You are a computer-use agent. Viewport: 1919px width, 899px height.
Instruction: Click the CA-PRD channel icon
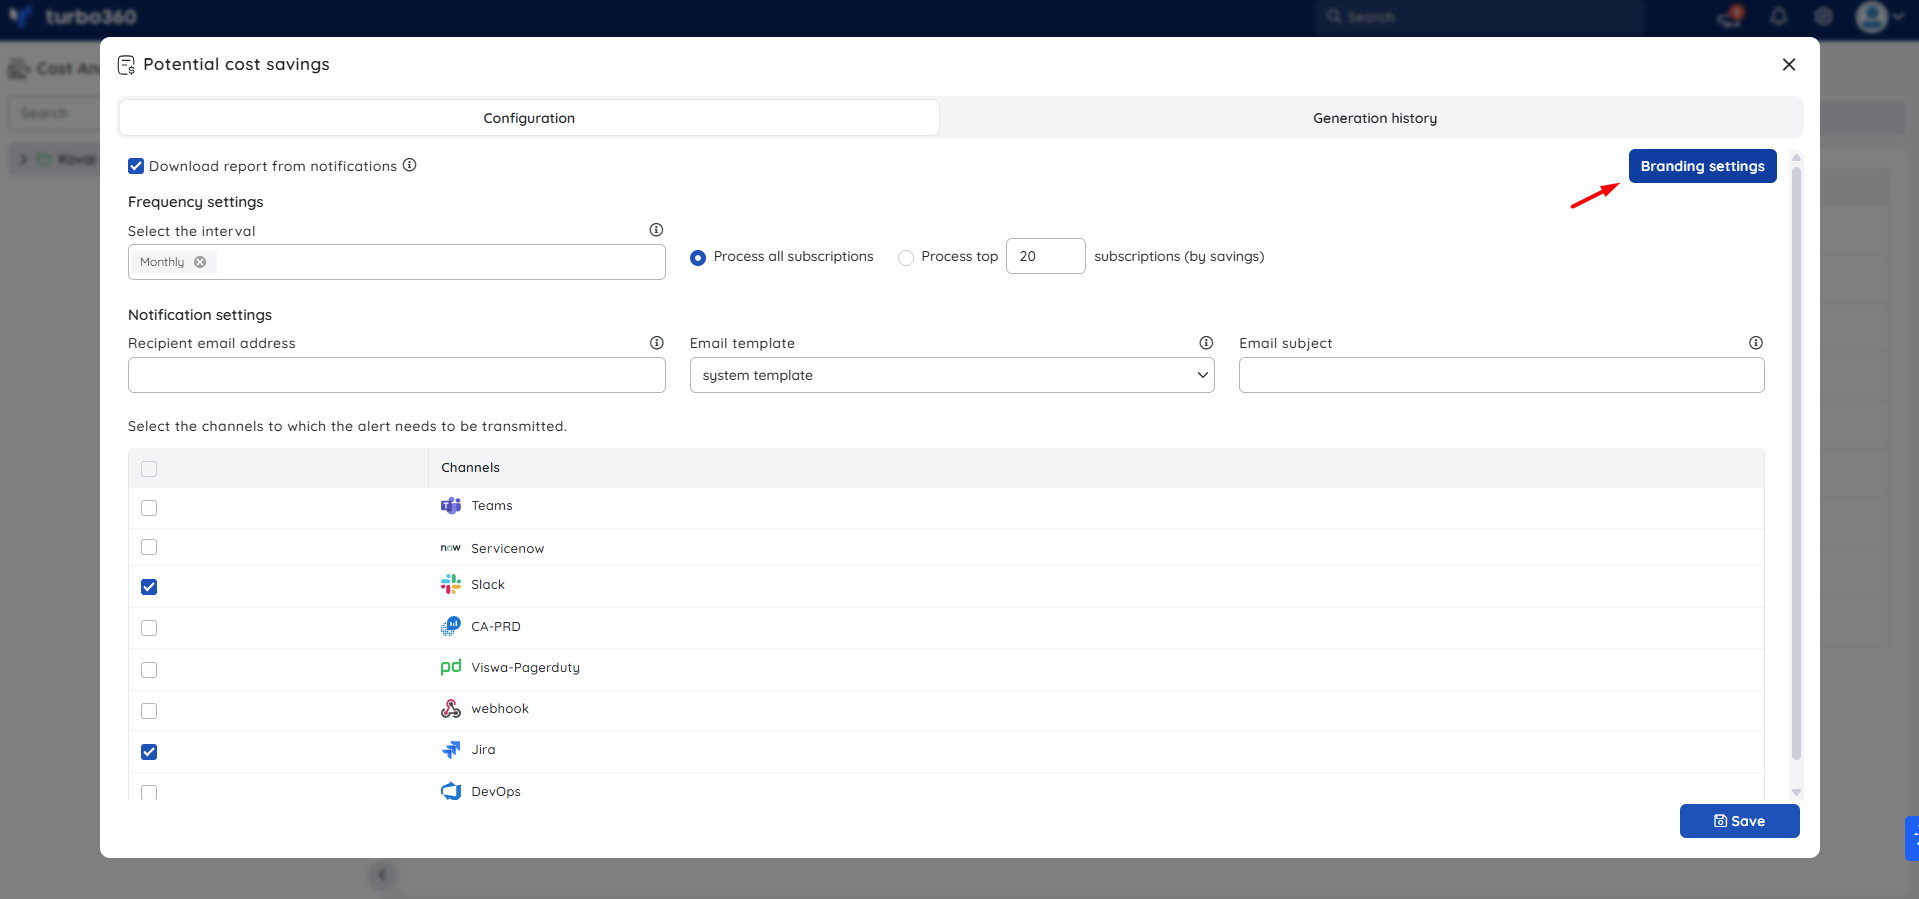pyautogui.click(x=451, y=627)
